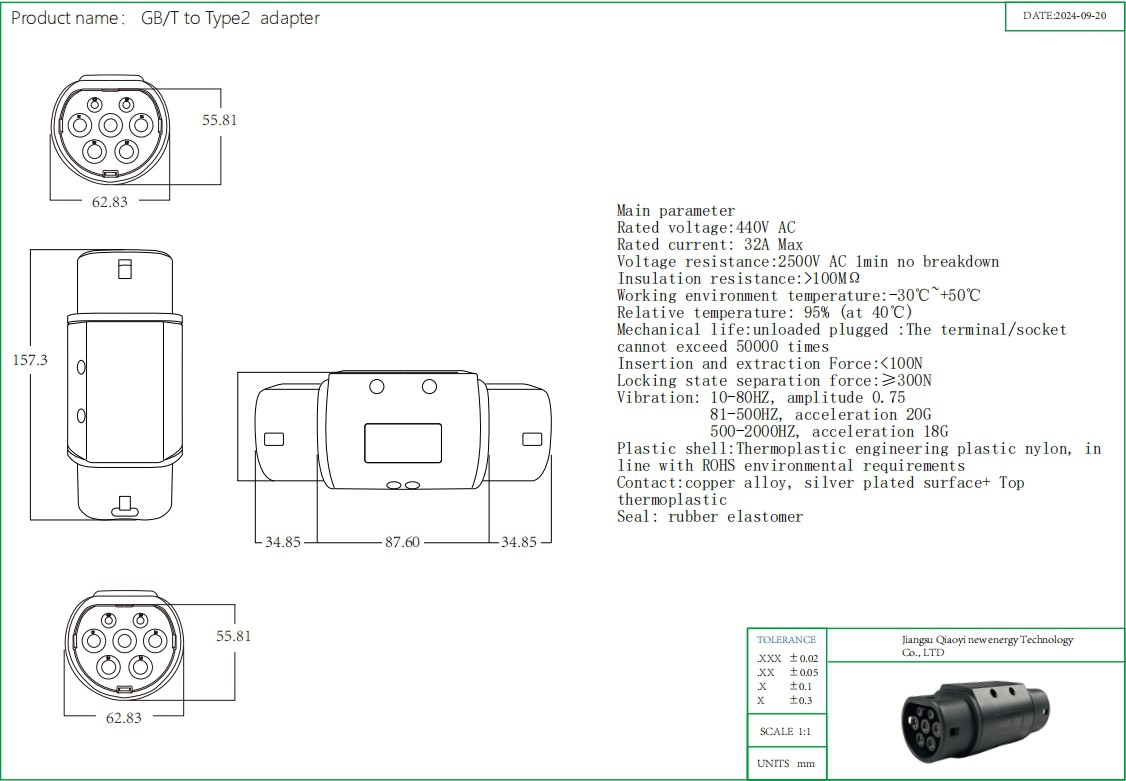Select the bottom connector face view drawing

click(x=124, y=650)
